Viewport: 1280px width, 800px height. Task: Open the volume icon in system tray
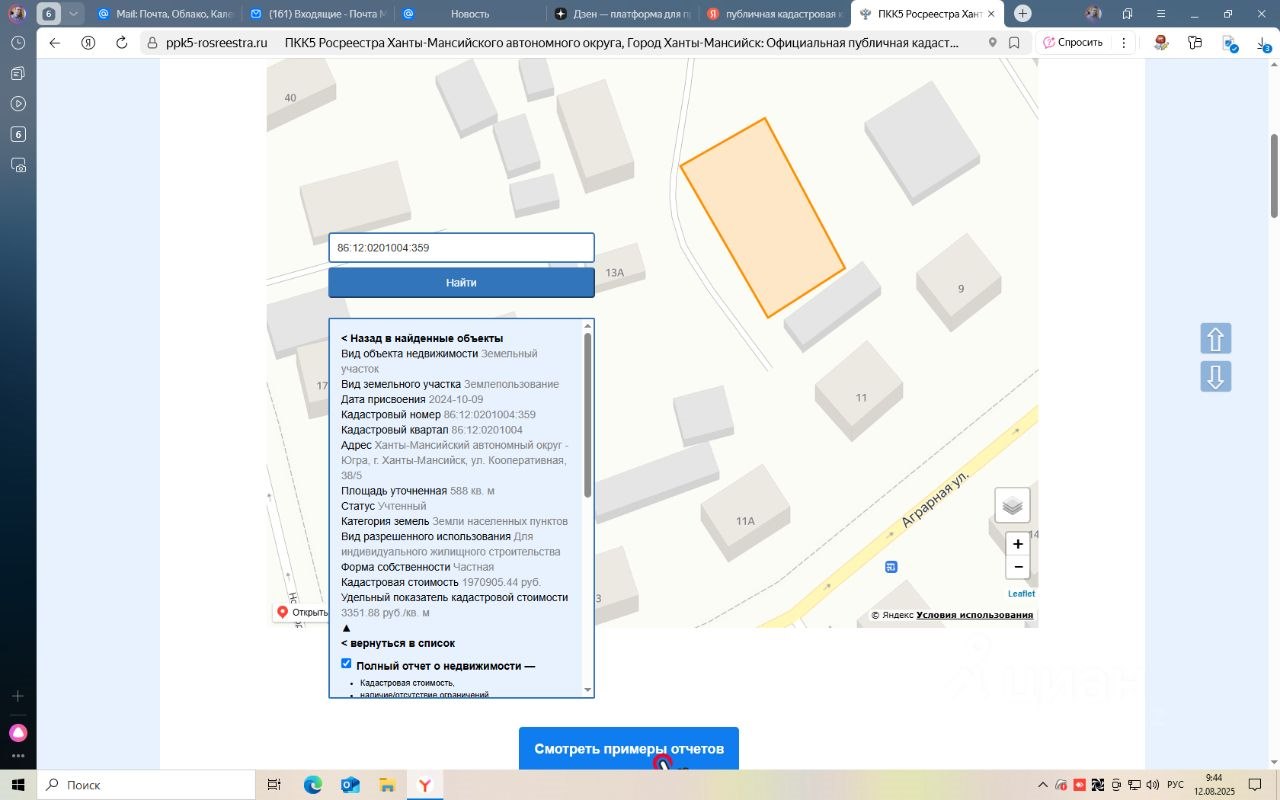pos(1152,784)
